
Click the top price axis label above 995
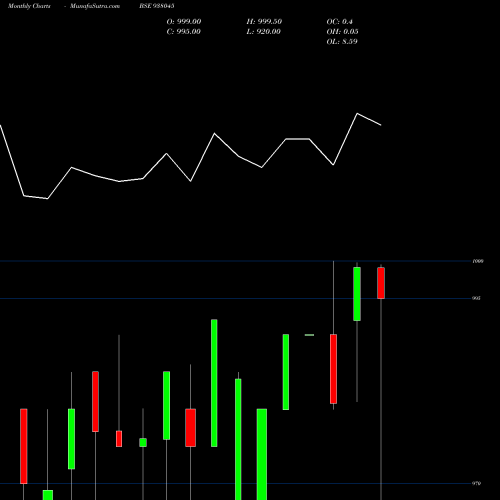coord(478,261)
